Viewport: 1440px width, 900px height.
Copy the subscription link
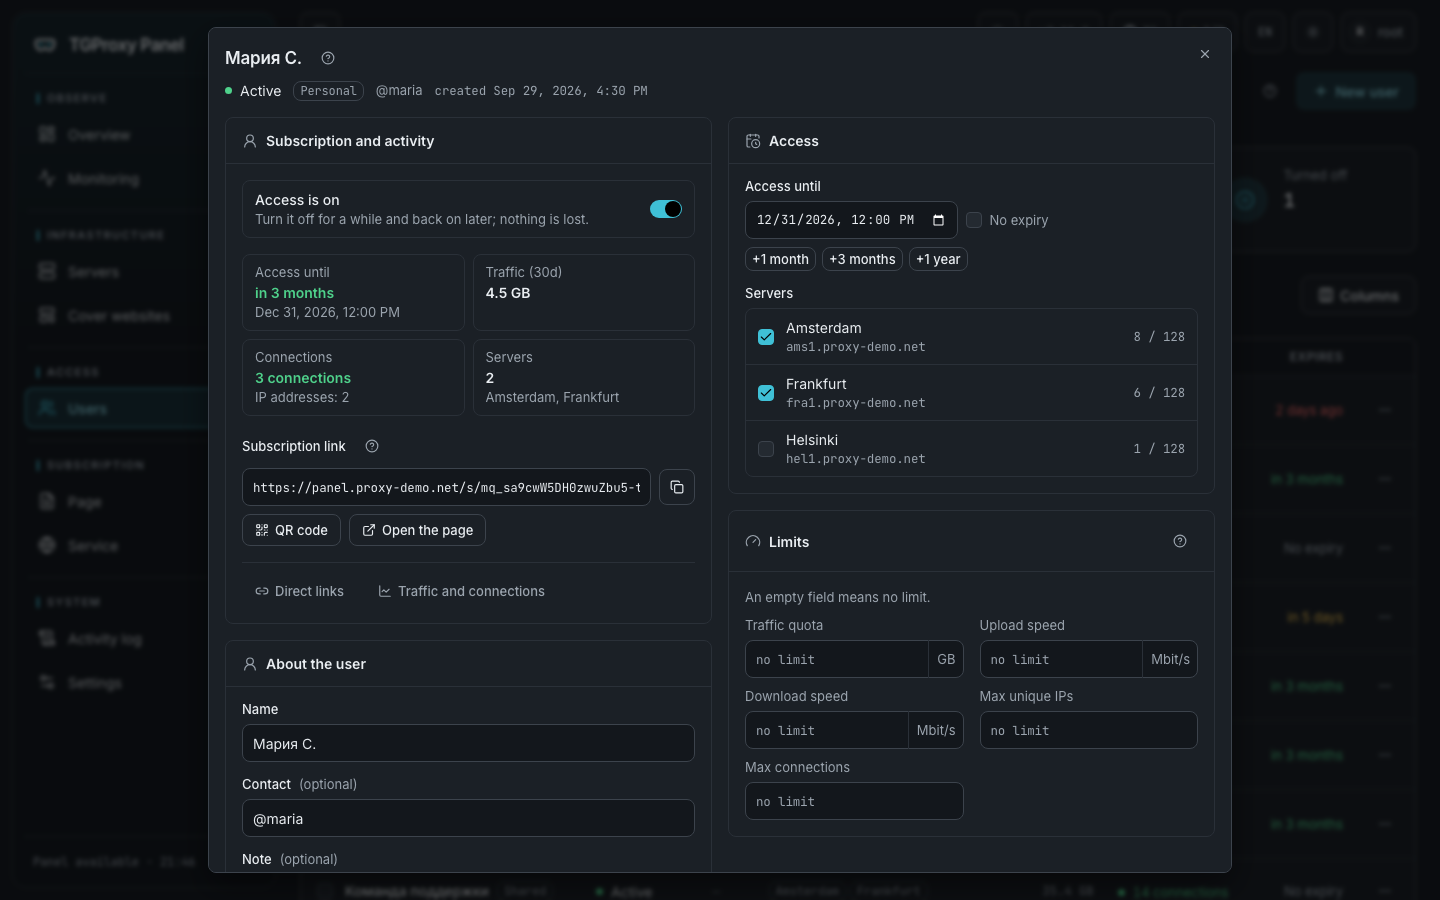(x=677, y=487)
